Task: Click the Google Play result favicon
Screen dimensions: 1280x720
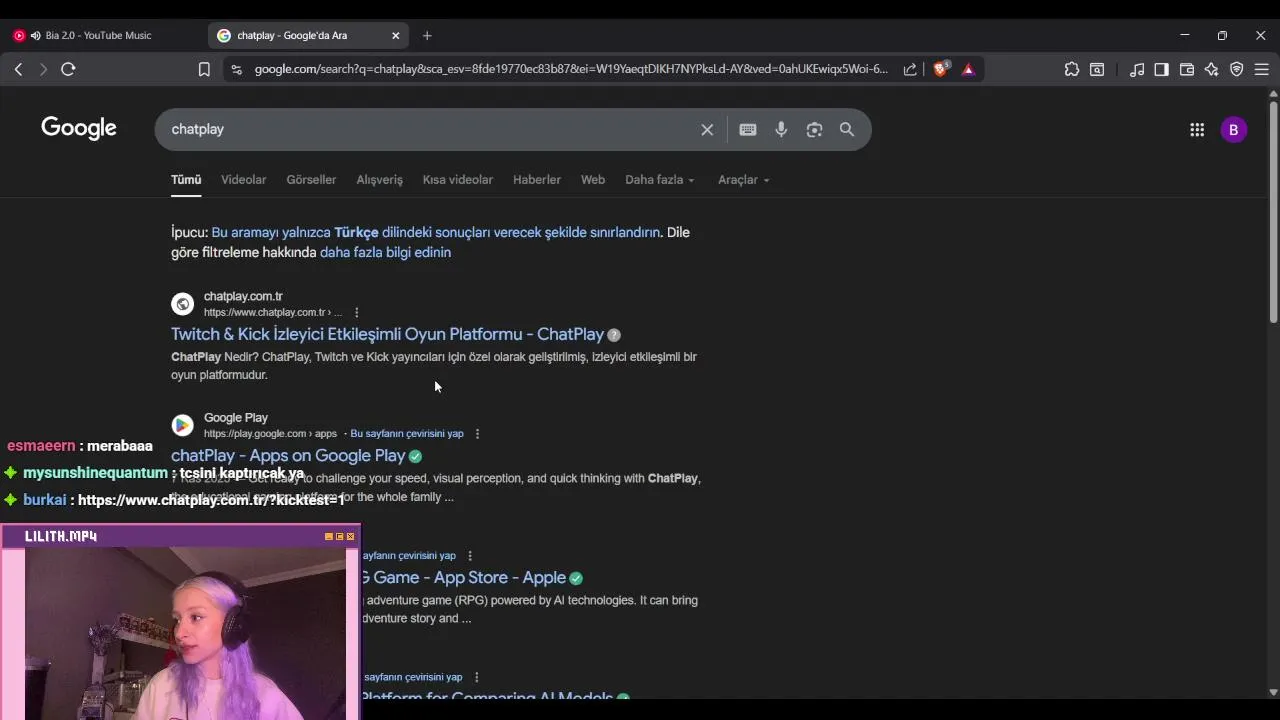Action: pos(182,425)
